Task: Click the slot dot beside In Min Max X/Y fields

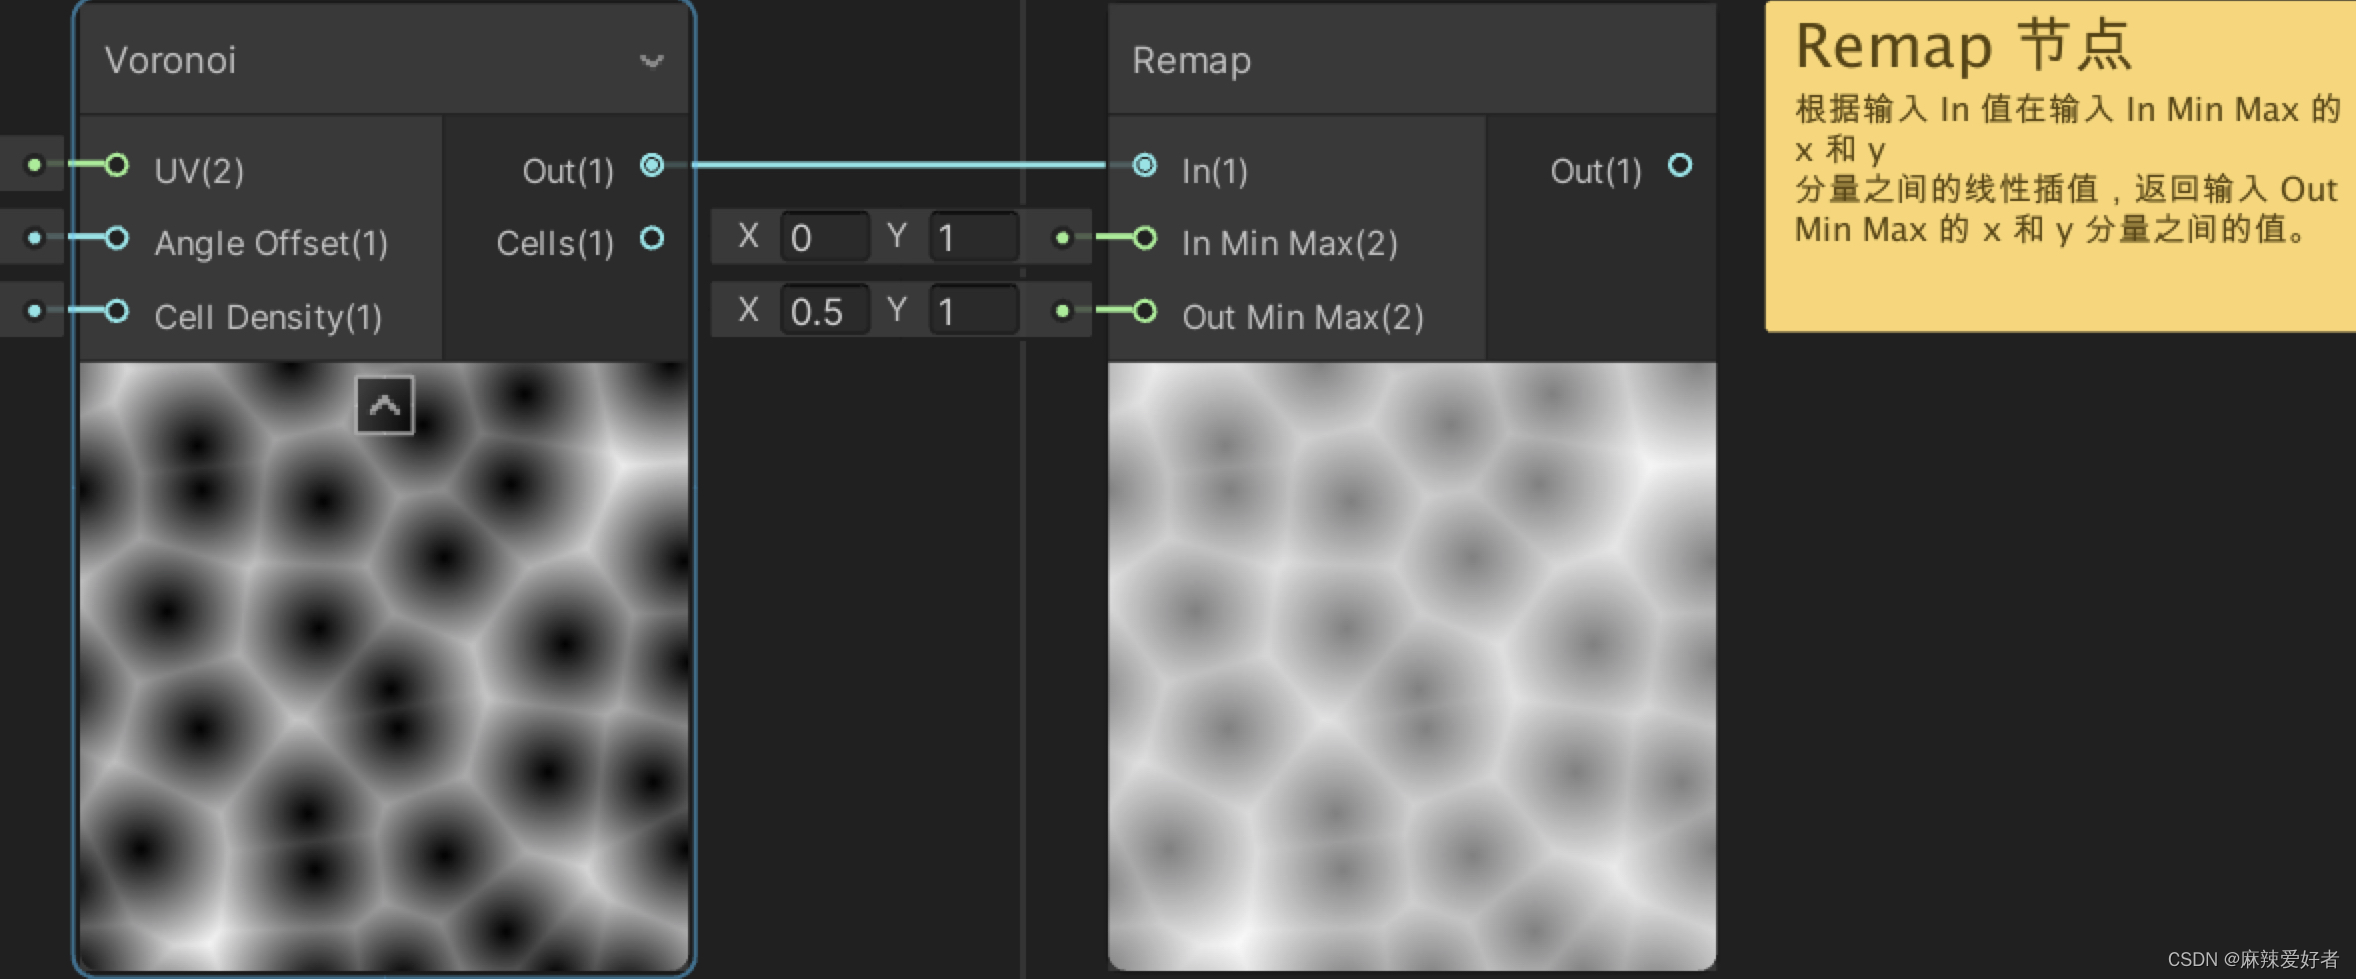Action: (x=1062, y=238)
